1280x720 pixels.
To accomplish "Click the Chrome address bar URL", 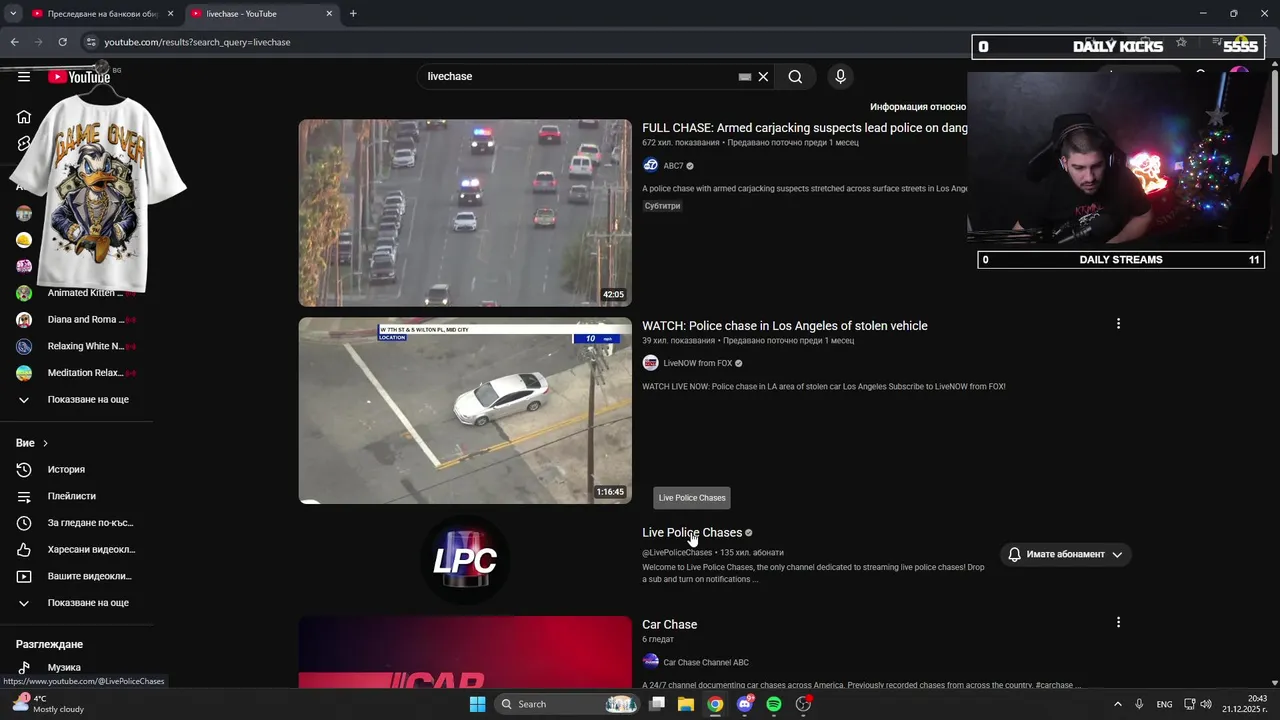I will (198, 42).
